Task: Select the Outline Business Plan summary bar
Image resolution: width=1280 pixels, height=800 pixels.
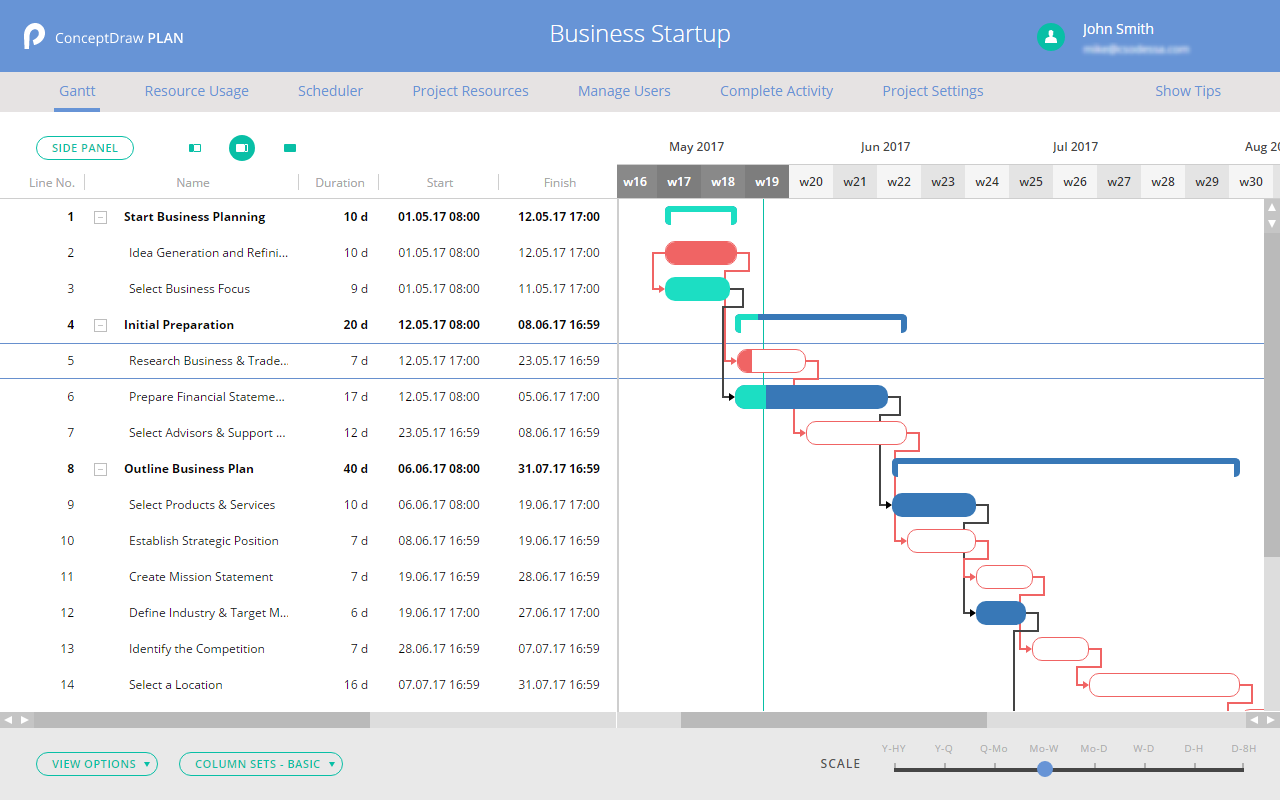Action: tap(1066, 467)
